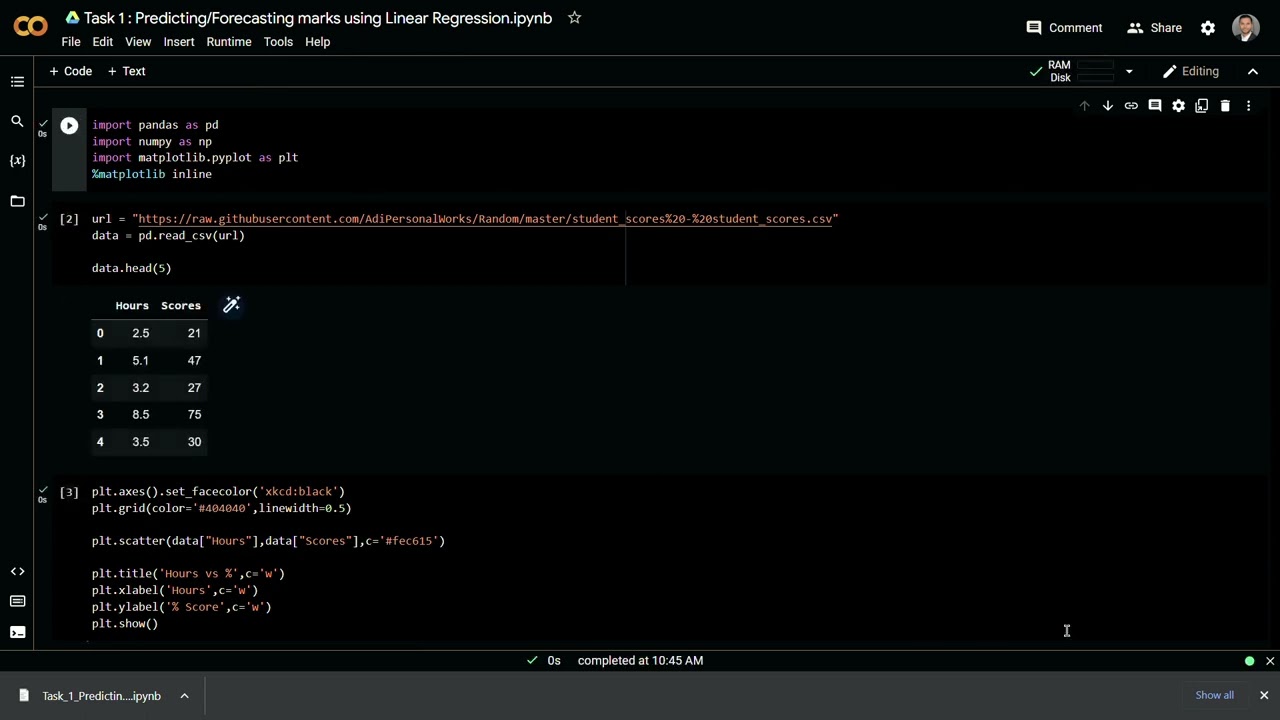Run the imports code cell
Viewport: 1280px width, 720px height.
pyautogui.click(x=69, y=126)
